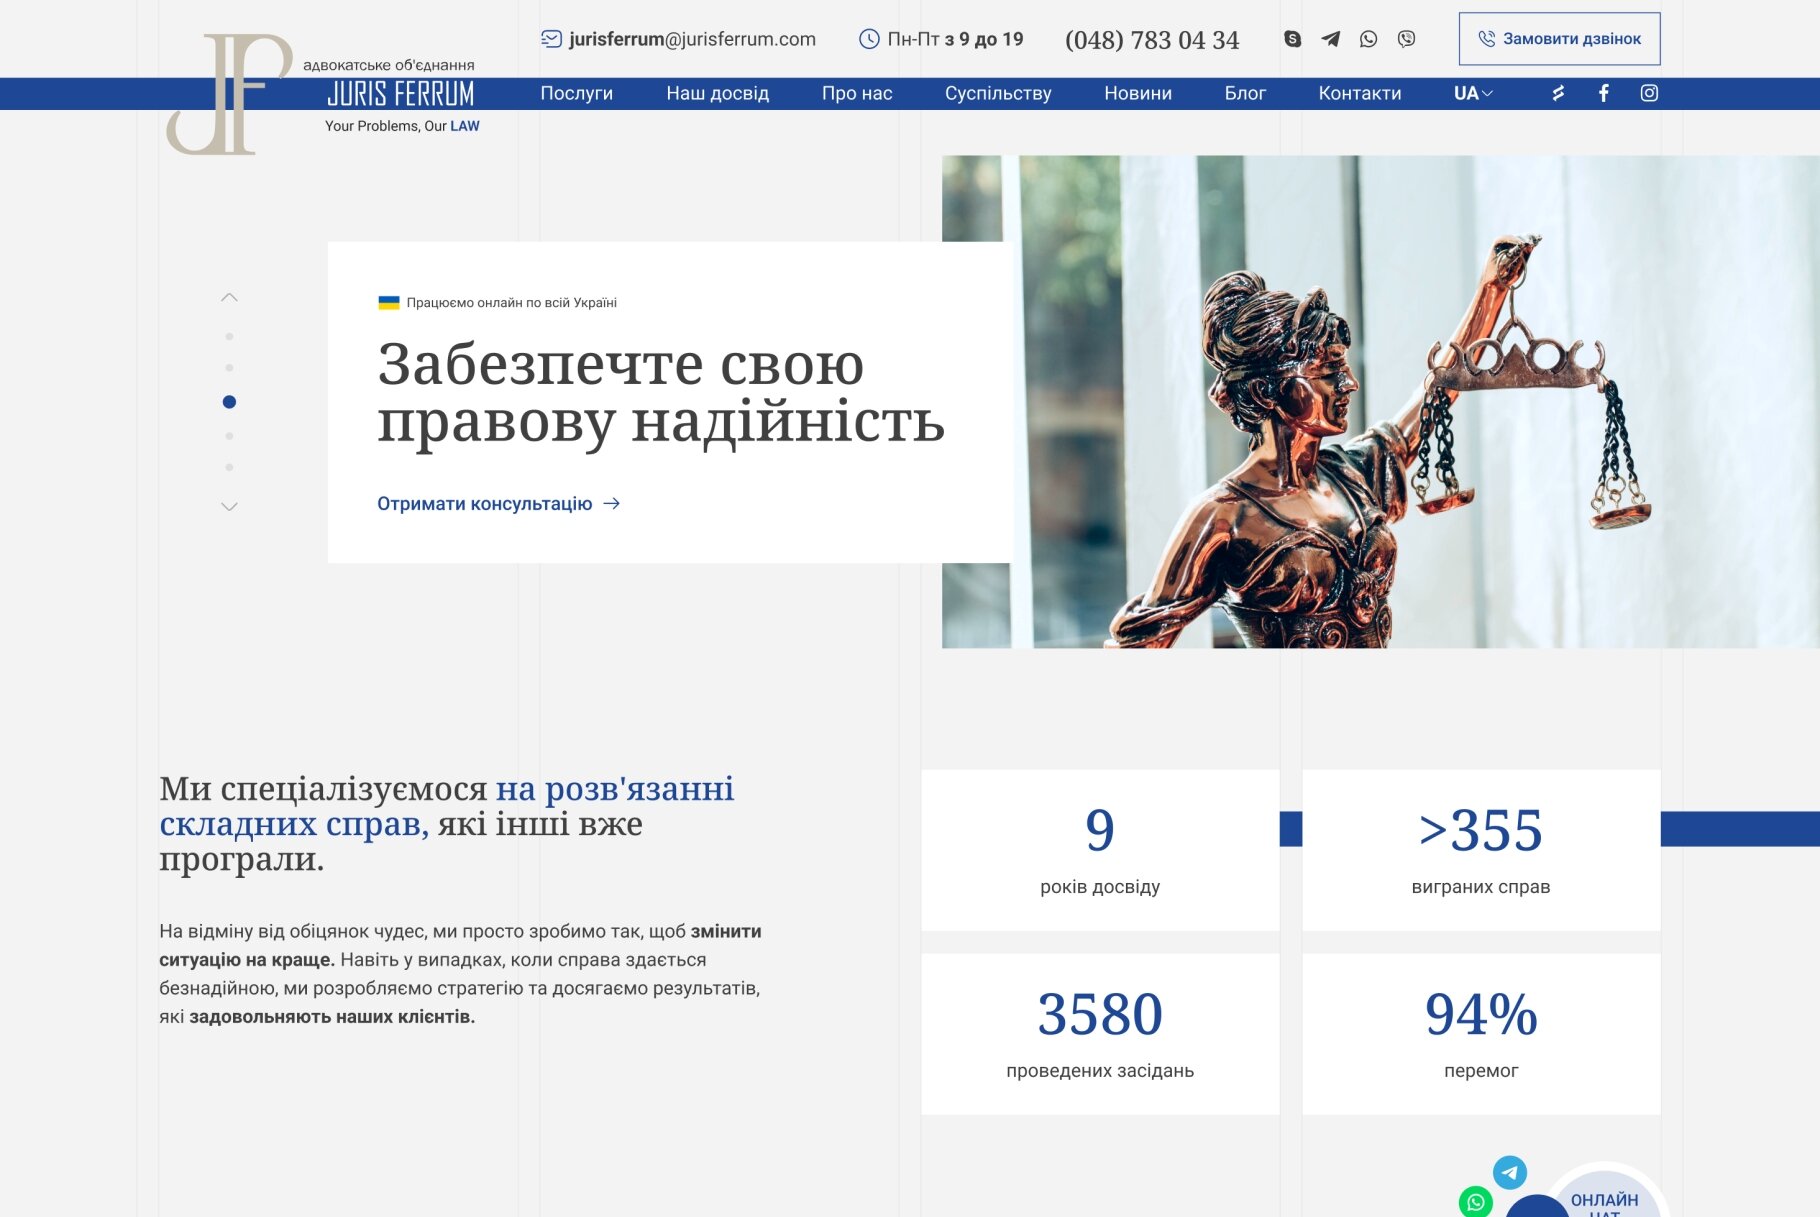
Task: Select the first slider pagination dot
Action: (x=229, y=337)
